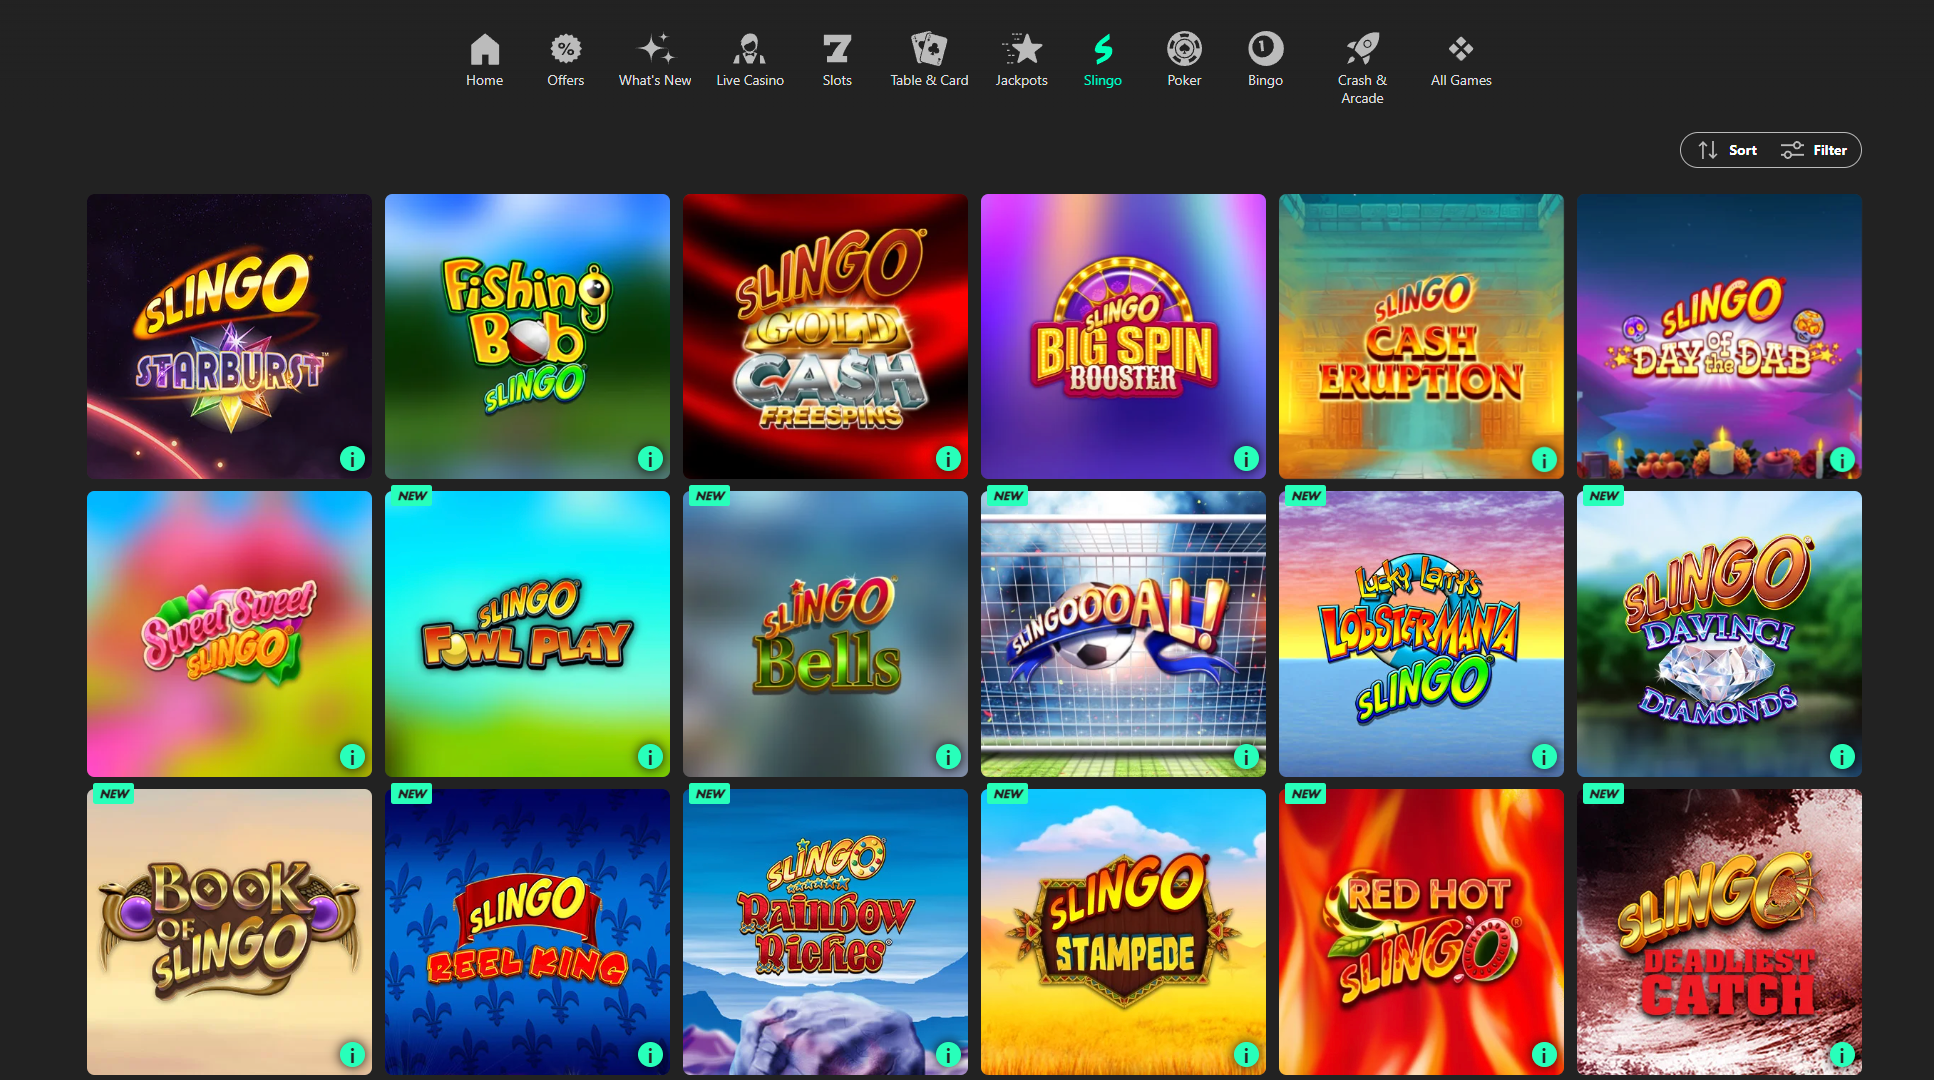The image size is (1934, 1080).
Task: Open What's New sparkle icon
Action: click(x=655, y=50)
